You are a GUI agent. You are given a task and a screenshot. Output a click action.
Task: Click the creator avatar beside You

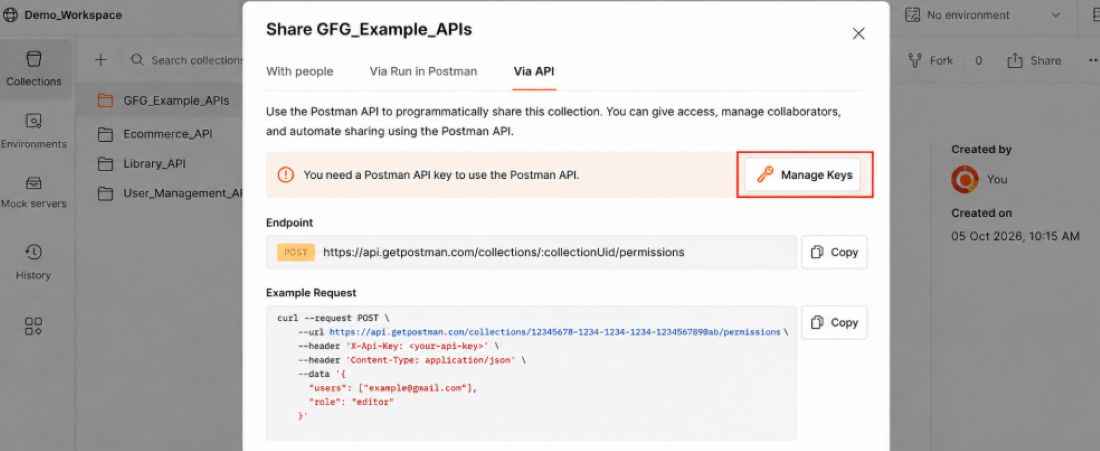point(965,180)
